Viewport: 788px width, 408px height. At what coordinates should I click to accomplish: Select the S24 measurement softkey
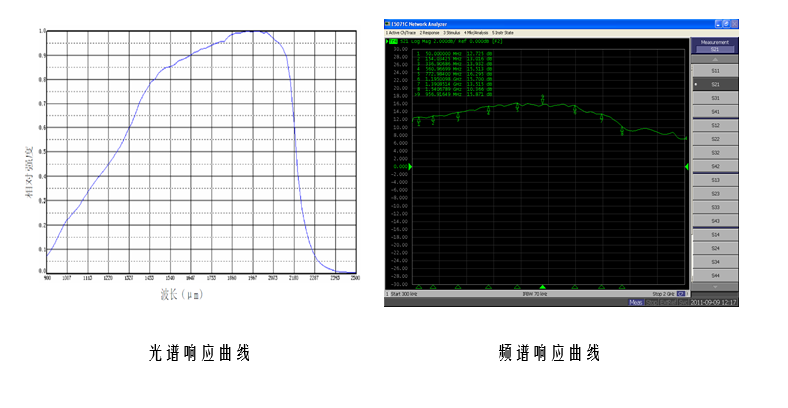(715, 248)
